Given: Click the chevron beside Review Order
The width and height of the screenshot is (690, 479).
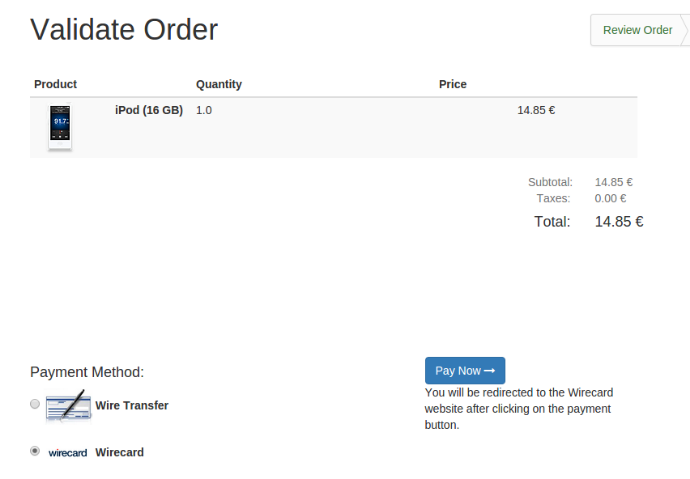Looking at the screenshot, I should coord(685,30).
